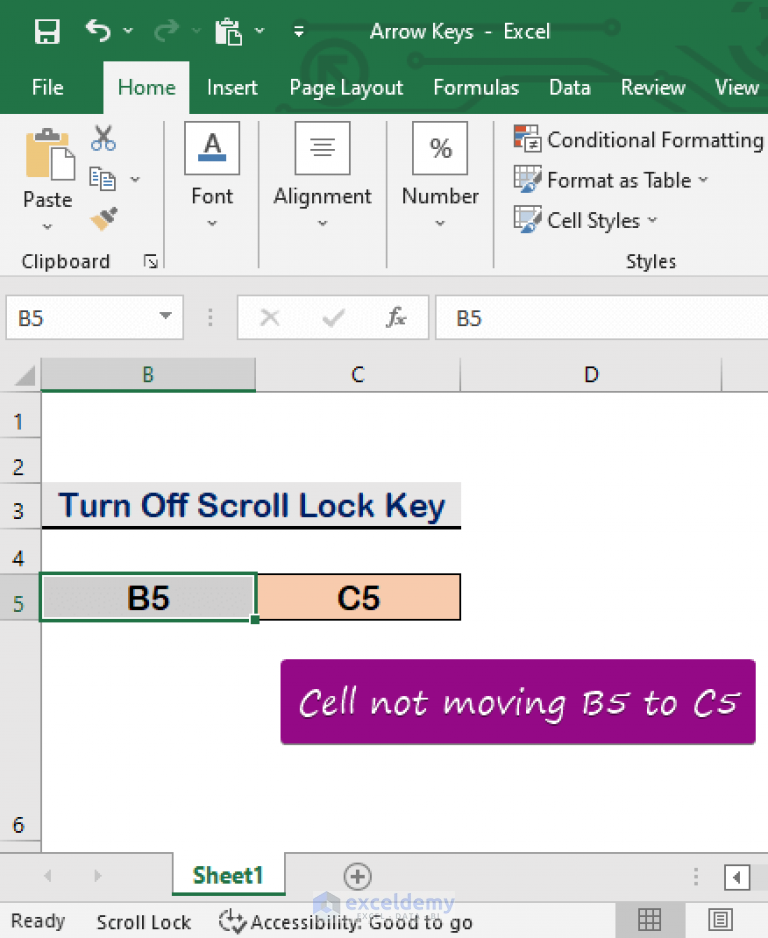Screen dimensions: 768x938
Task: Open the Review tab
Action: (653, 87)
